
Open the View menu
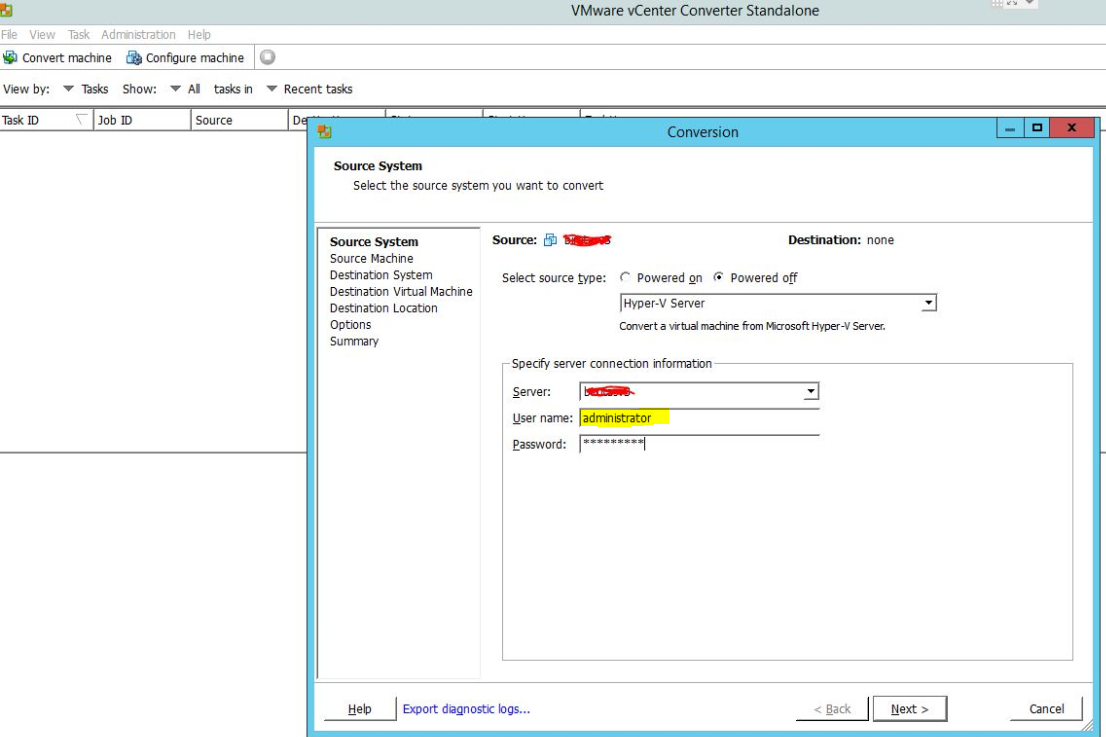point(42,35)
